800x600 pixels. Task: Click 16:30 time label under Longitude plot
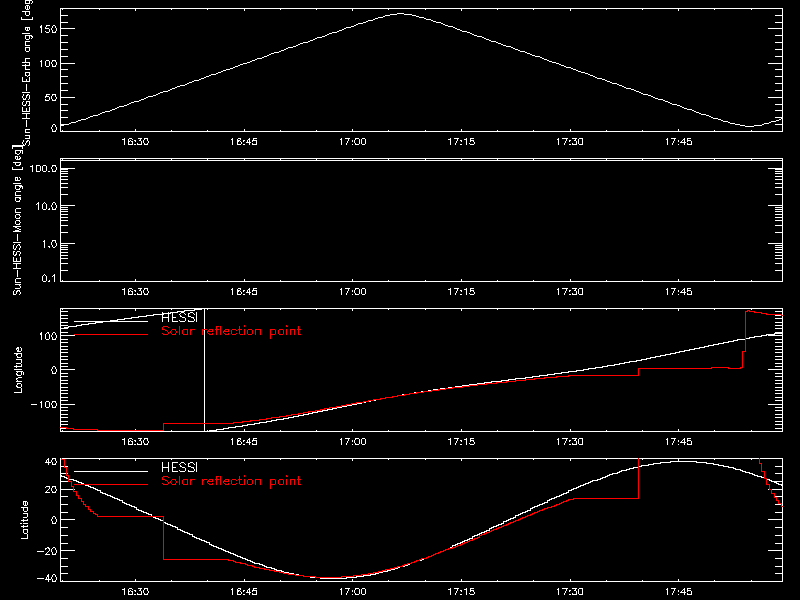135,441
